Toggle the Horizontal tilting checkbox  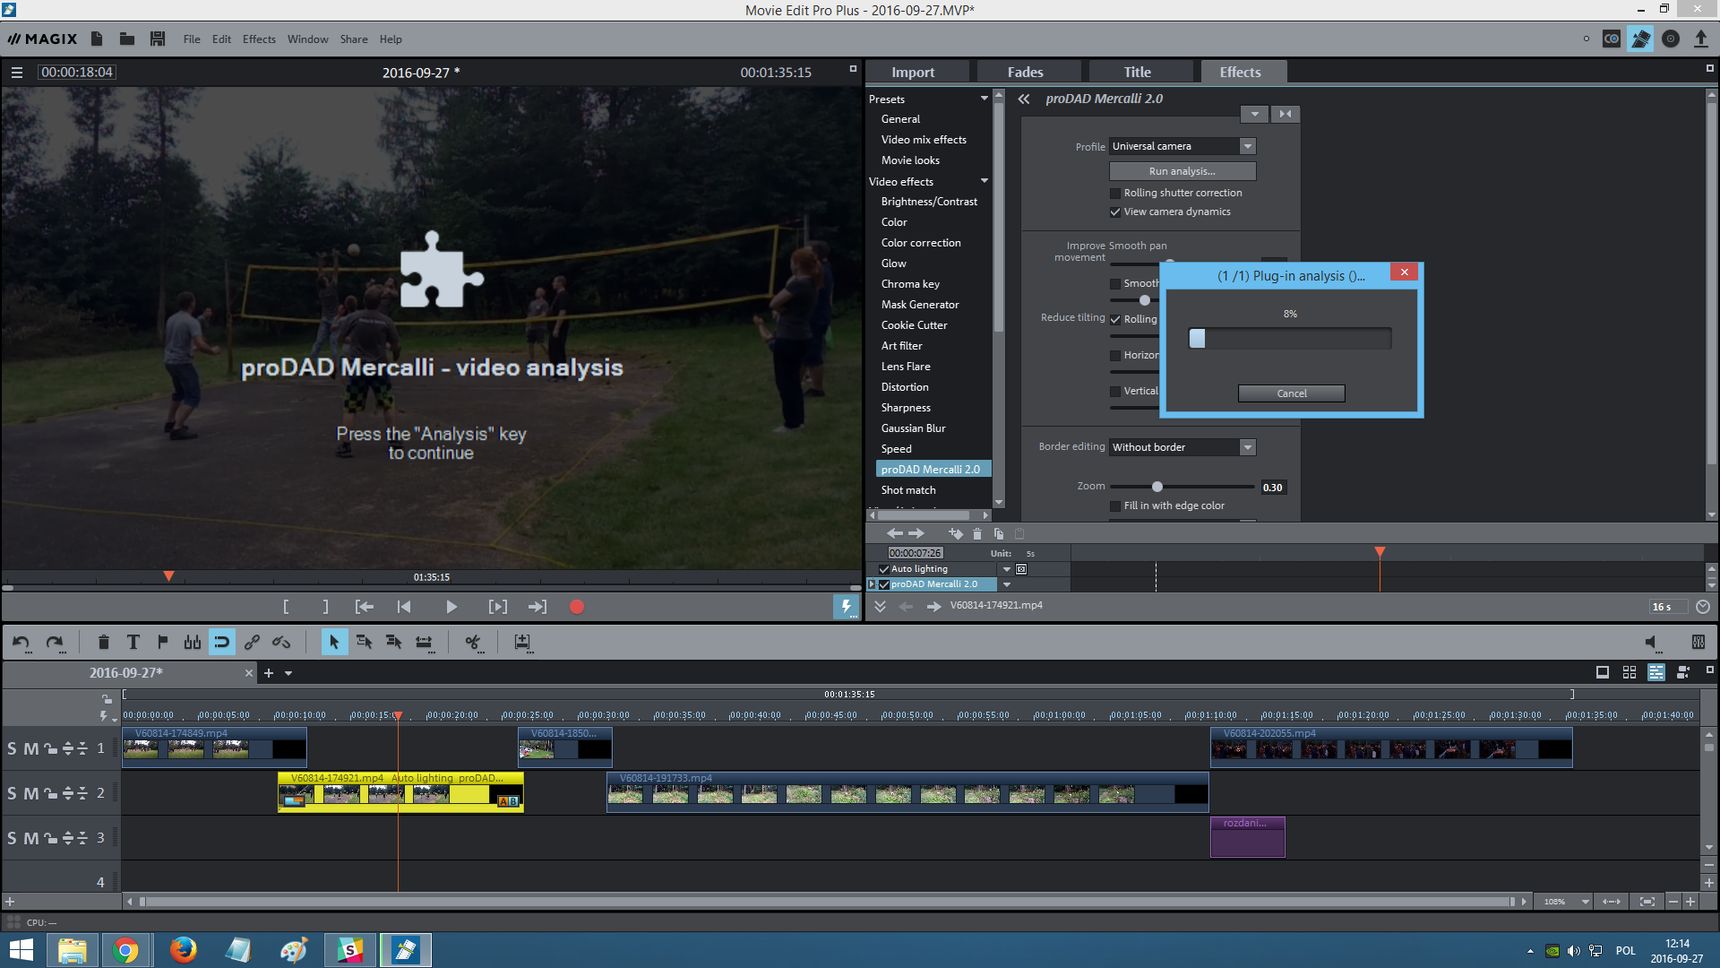[1115, 355]
